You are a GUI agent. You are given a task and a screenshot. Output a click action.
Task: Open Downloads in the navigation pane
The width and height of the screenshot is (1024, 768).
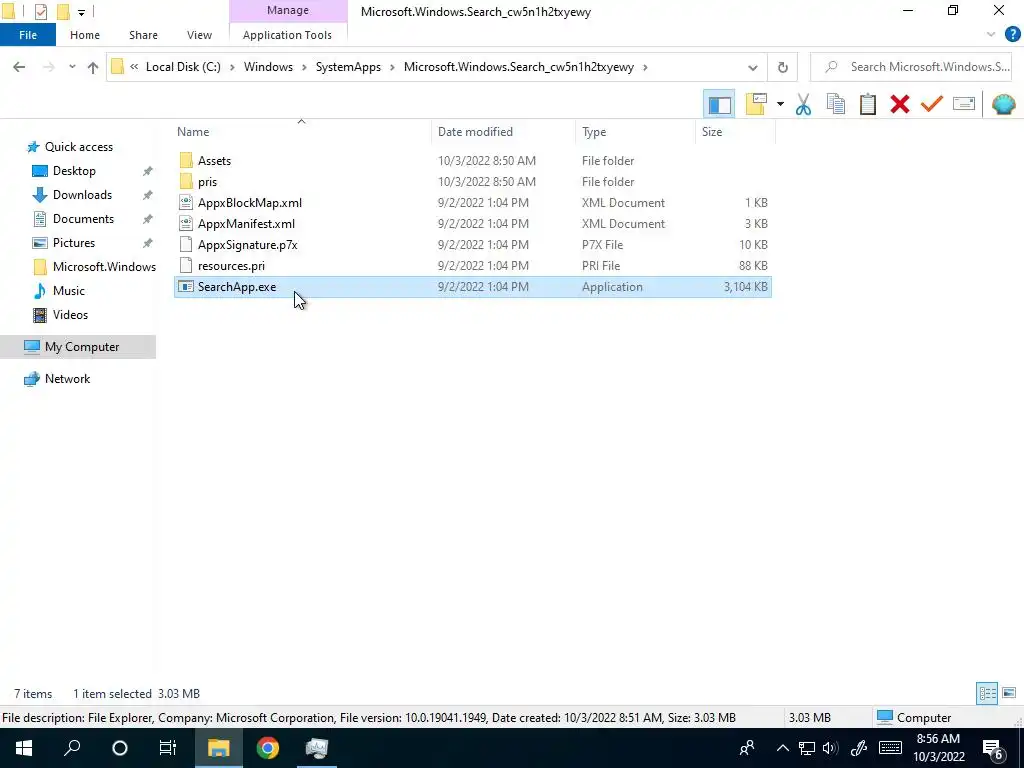click(82, 195)
